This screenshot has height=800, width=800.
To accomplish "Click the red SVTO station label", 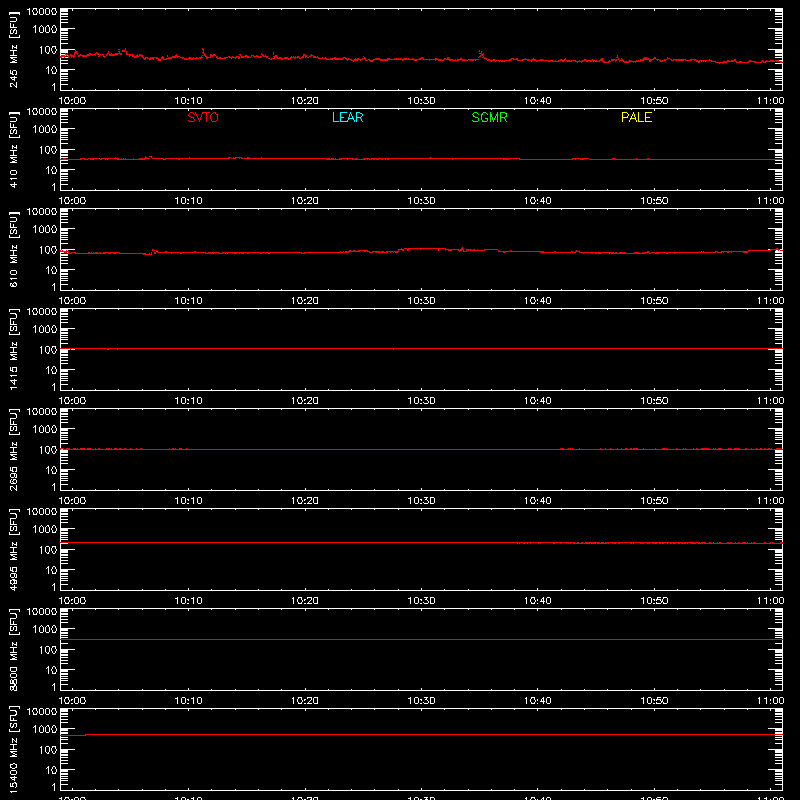I will click(203, 117).
